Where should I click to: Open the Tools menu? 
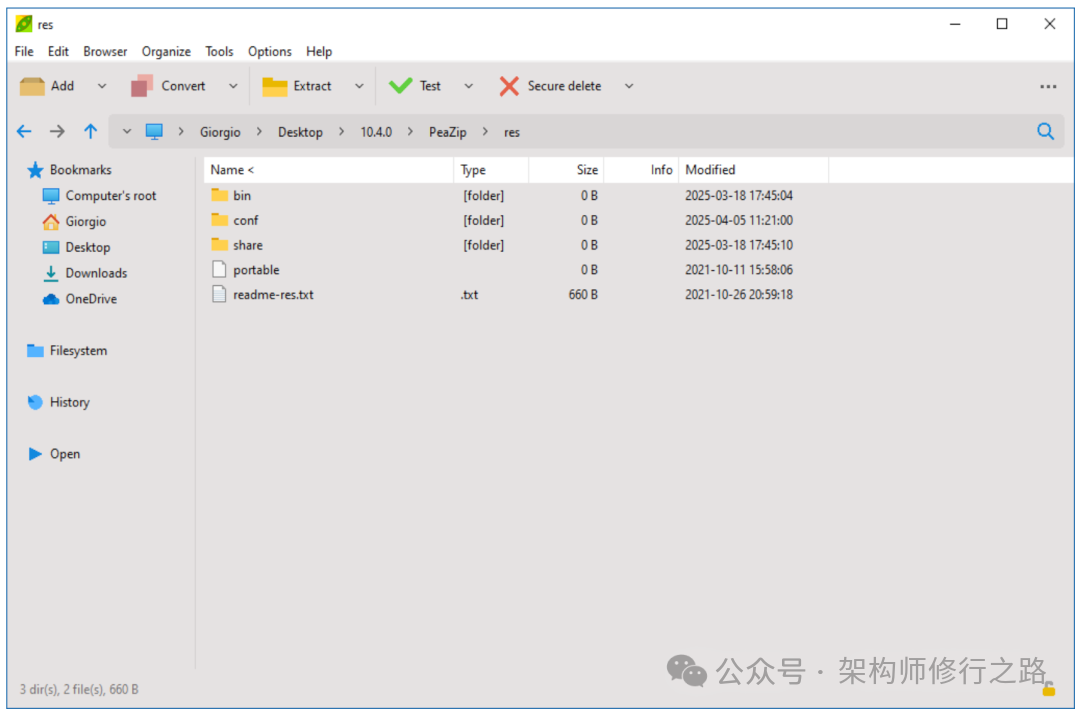[219, 52]
